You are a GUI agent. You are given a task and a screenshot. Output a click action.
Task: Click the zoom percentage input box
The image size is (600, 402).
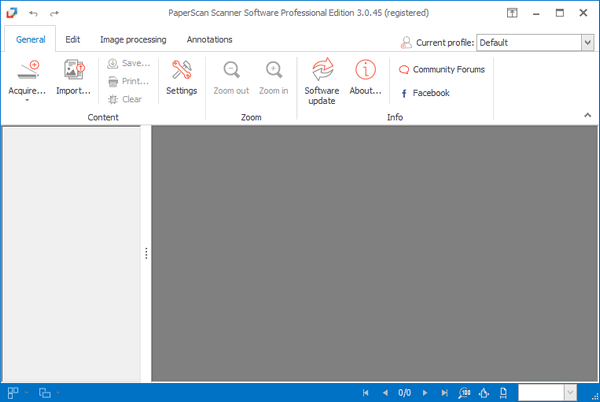pos(541,392)
